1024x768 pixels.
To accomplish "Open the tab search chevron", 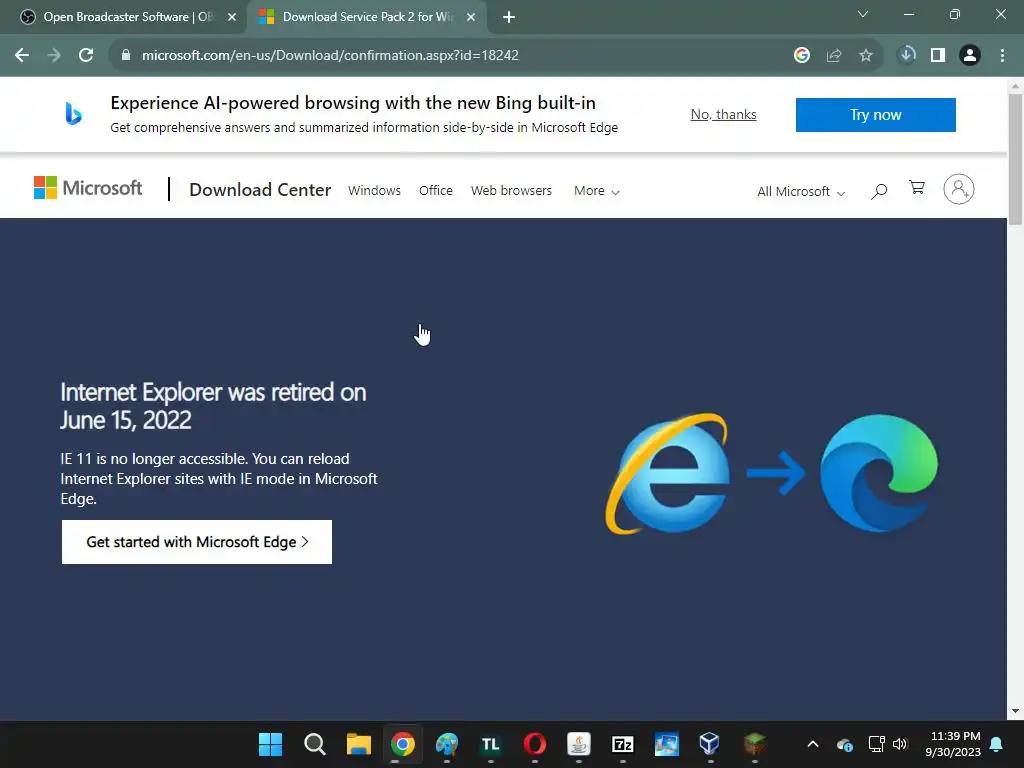I will pos(863,14).
